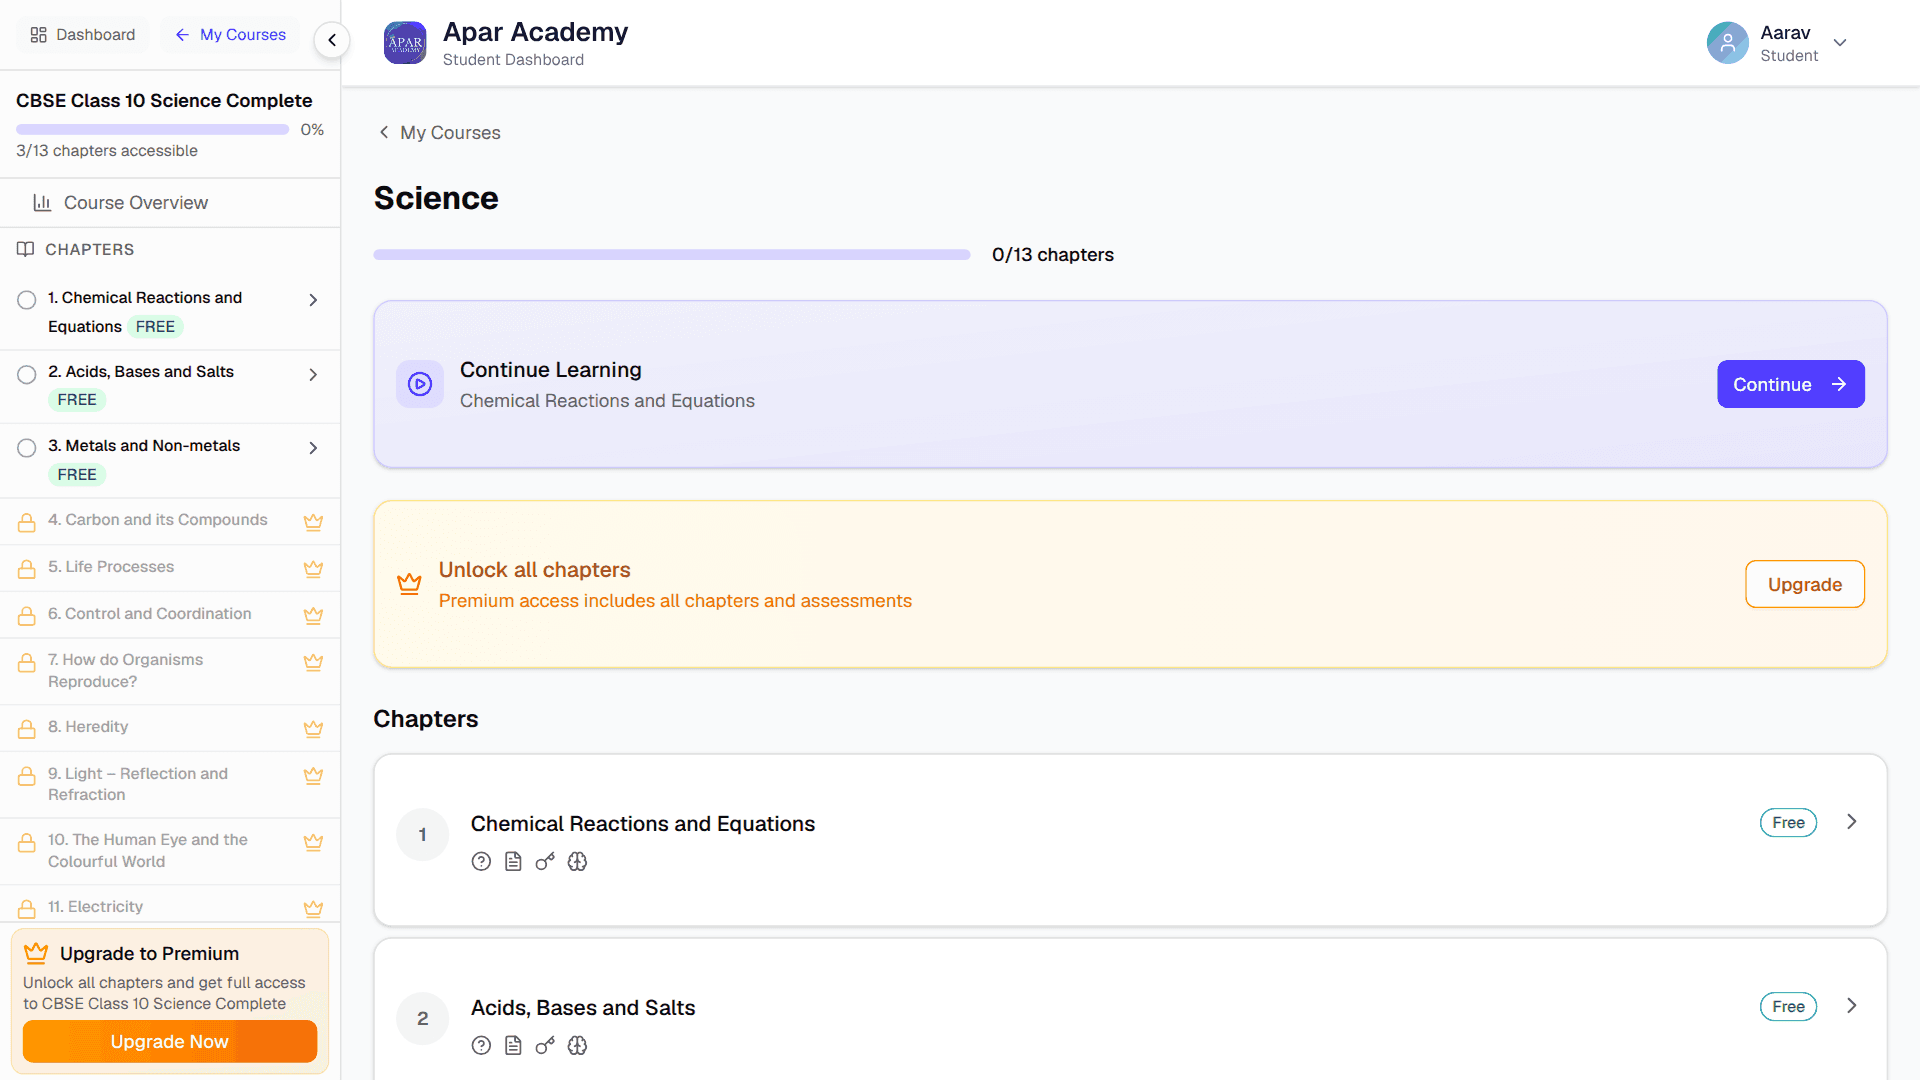Open locked chapter 9 Light – Reflection and Refraction
This screenshot has width=1920, height=1080.
coord(170,785)
